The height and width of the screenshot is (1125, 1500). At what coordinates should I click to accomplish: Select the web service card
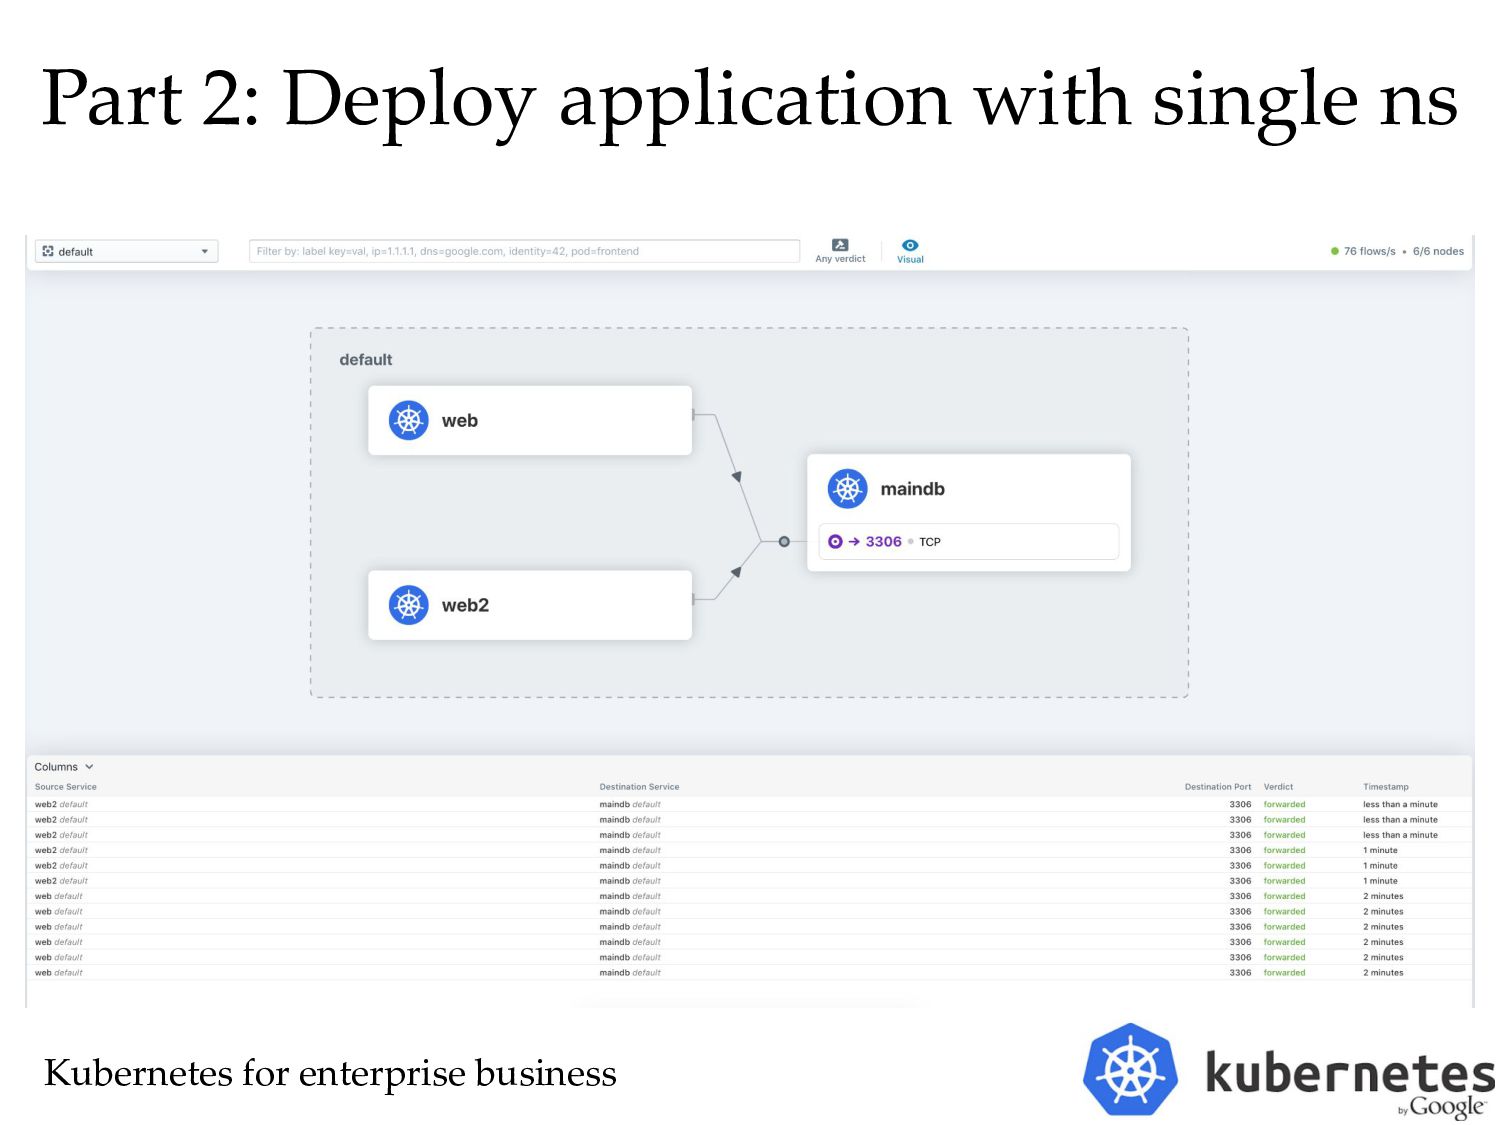[x=530, y=420]
